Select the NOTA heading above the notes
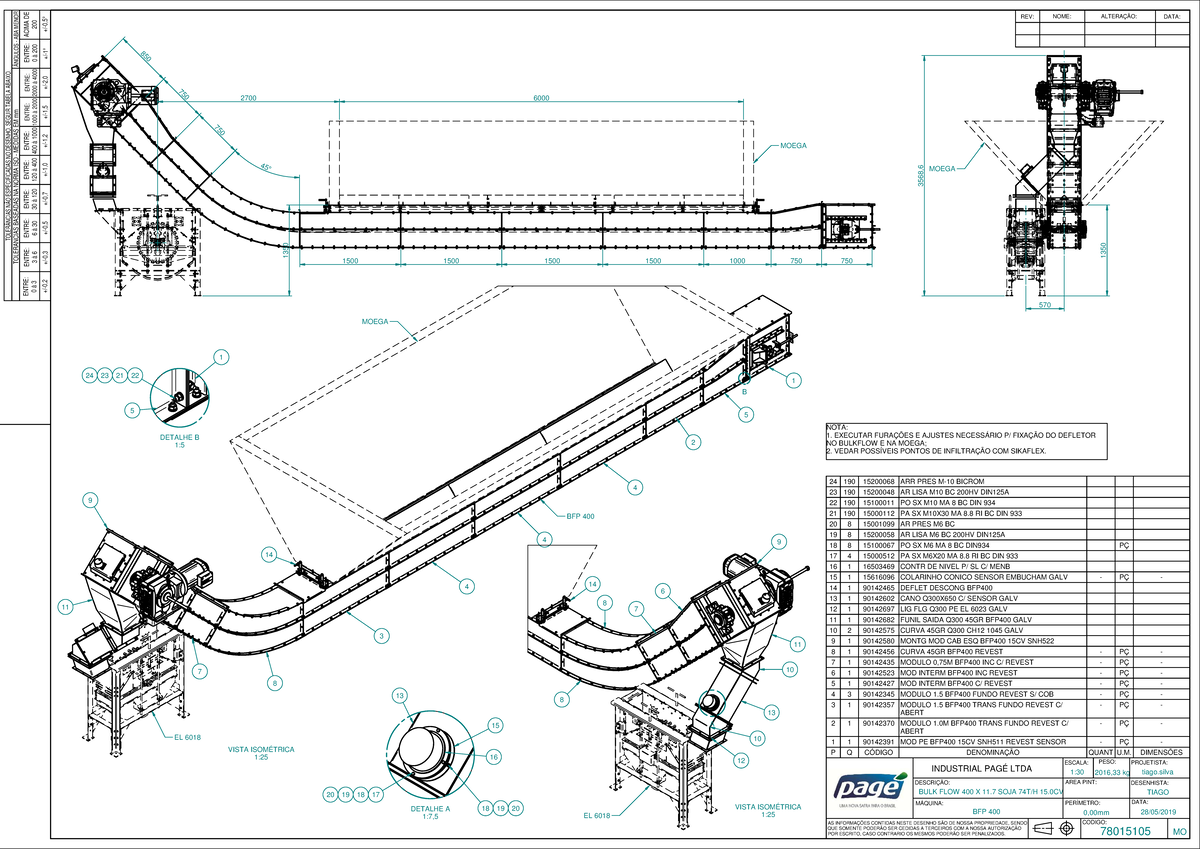The height and width of the screenshot is (849, 1200). 836,427
